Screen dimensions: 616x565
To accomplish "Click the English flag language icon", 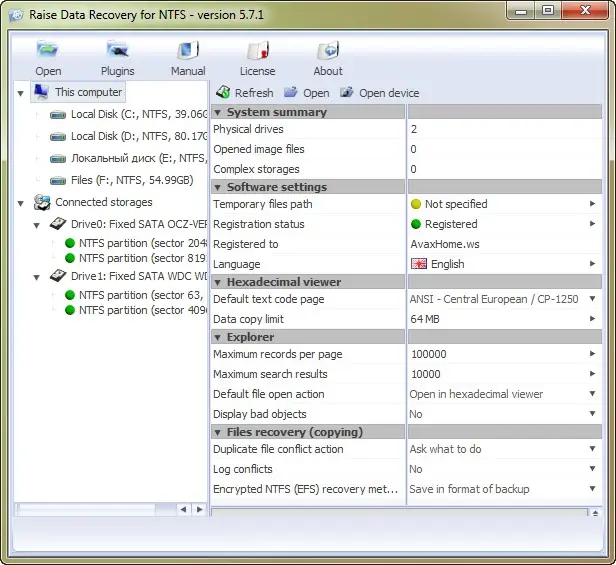I will click(419, 264).
